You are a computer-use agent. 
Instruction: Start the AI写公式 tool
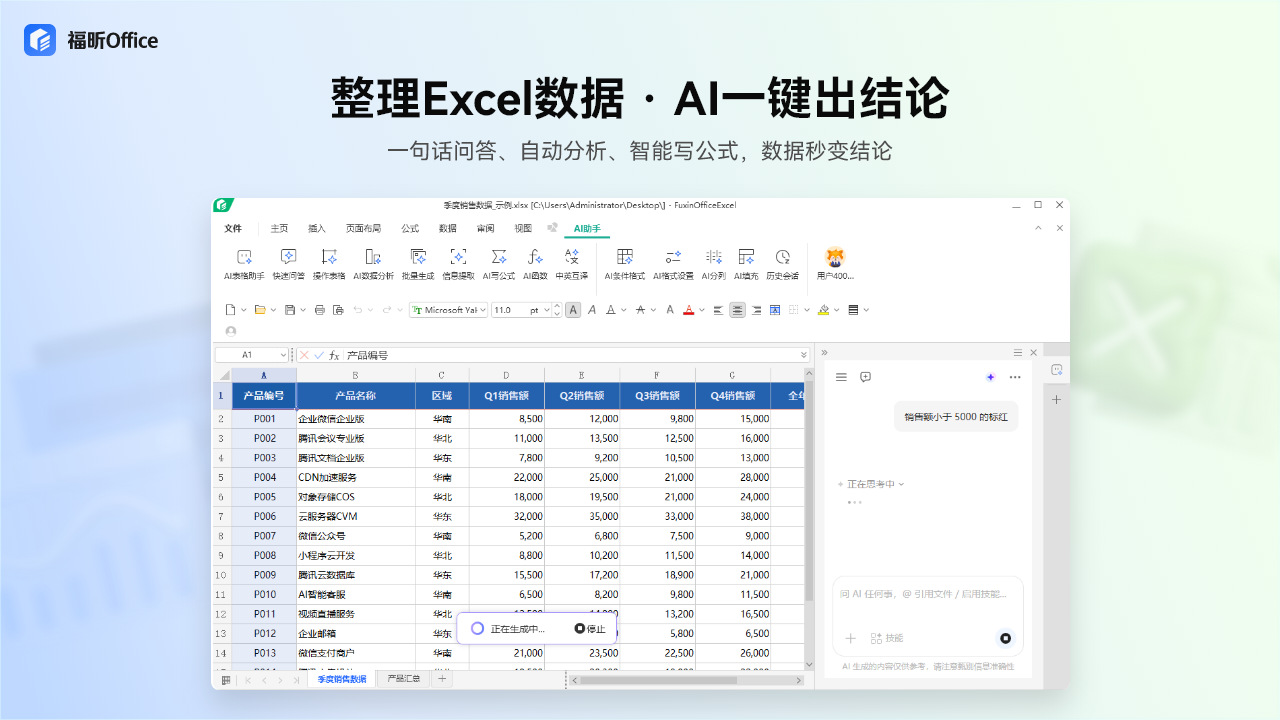click(x=498, y=264)
